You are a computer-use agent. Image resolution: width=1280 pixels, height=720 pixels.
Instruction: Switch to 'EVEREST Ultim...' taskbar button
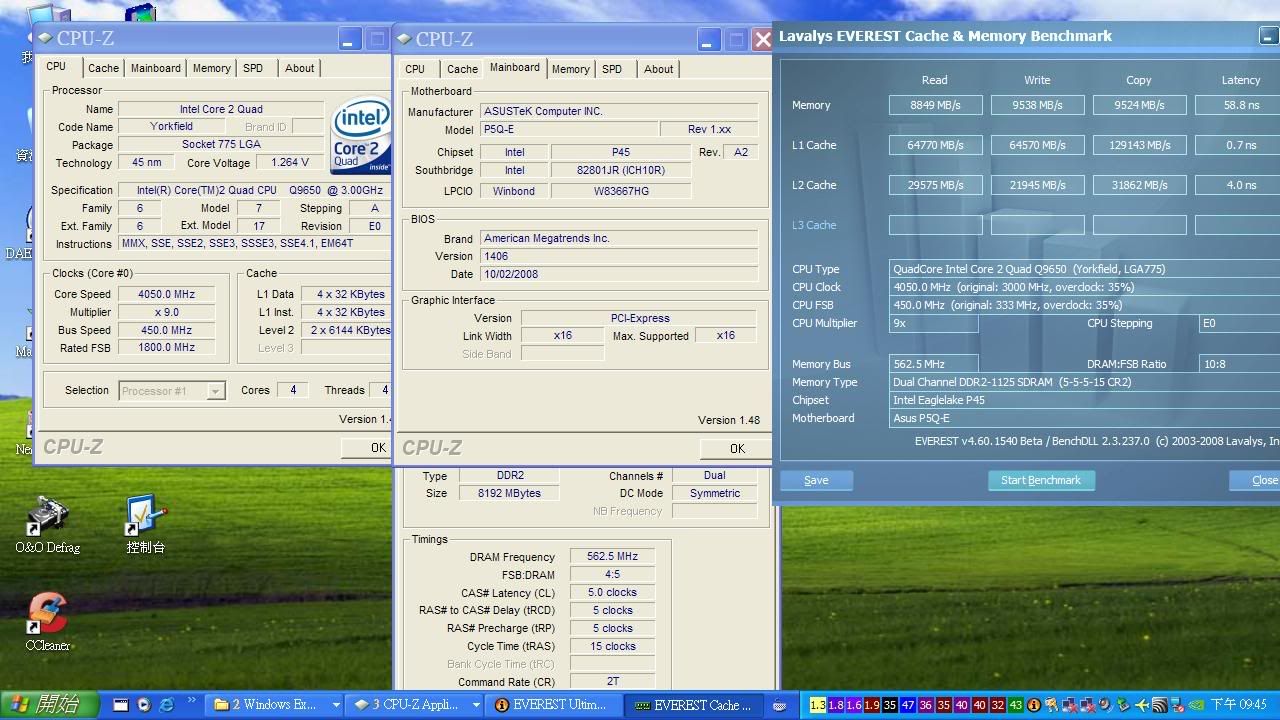(x=554, y=705)
